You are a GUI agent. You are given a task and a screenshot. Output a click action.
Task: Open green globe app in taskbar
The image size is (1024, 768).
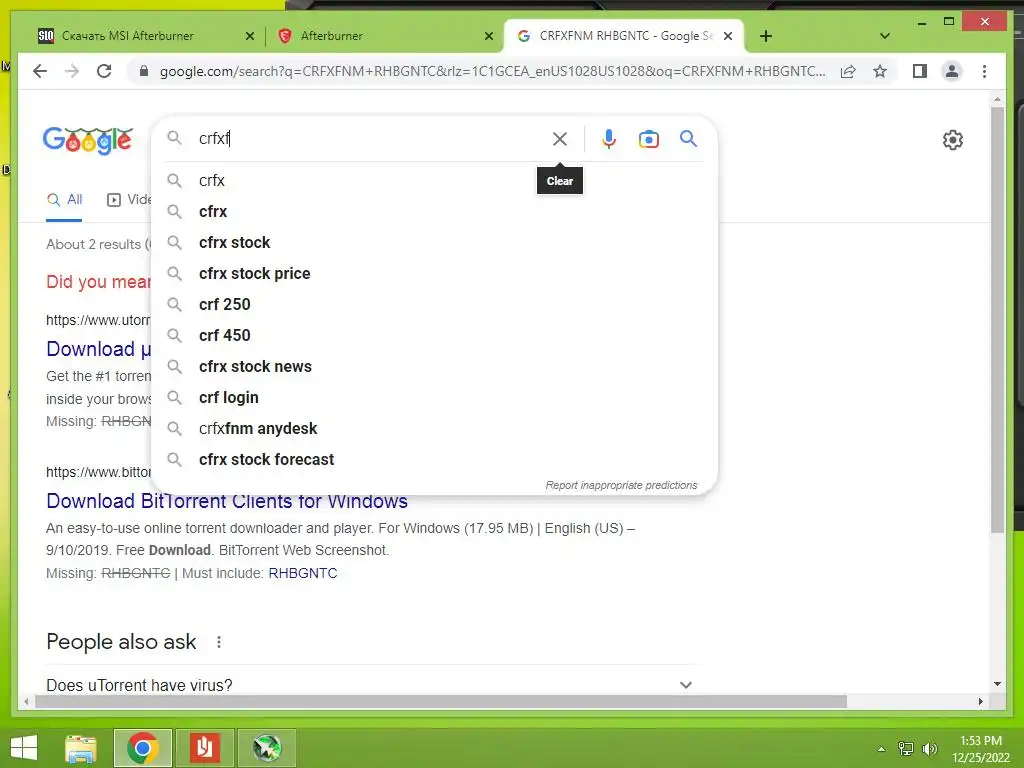[x=266, y=748]
